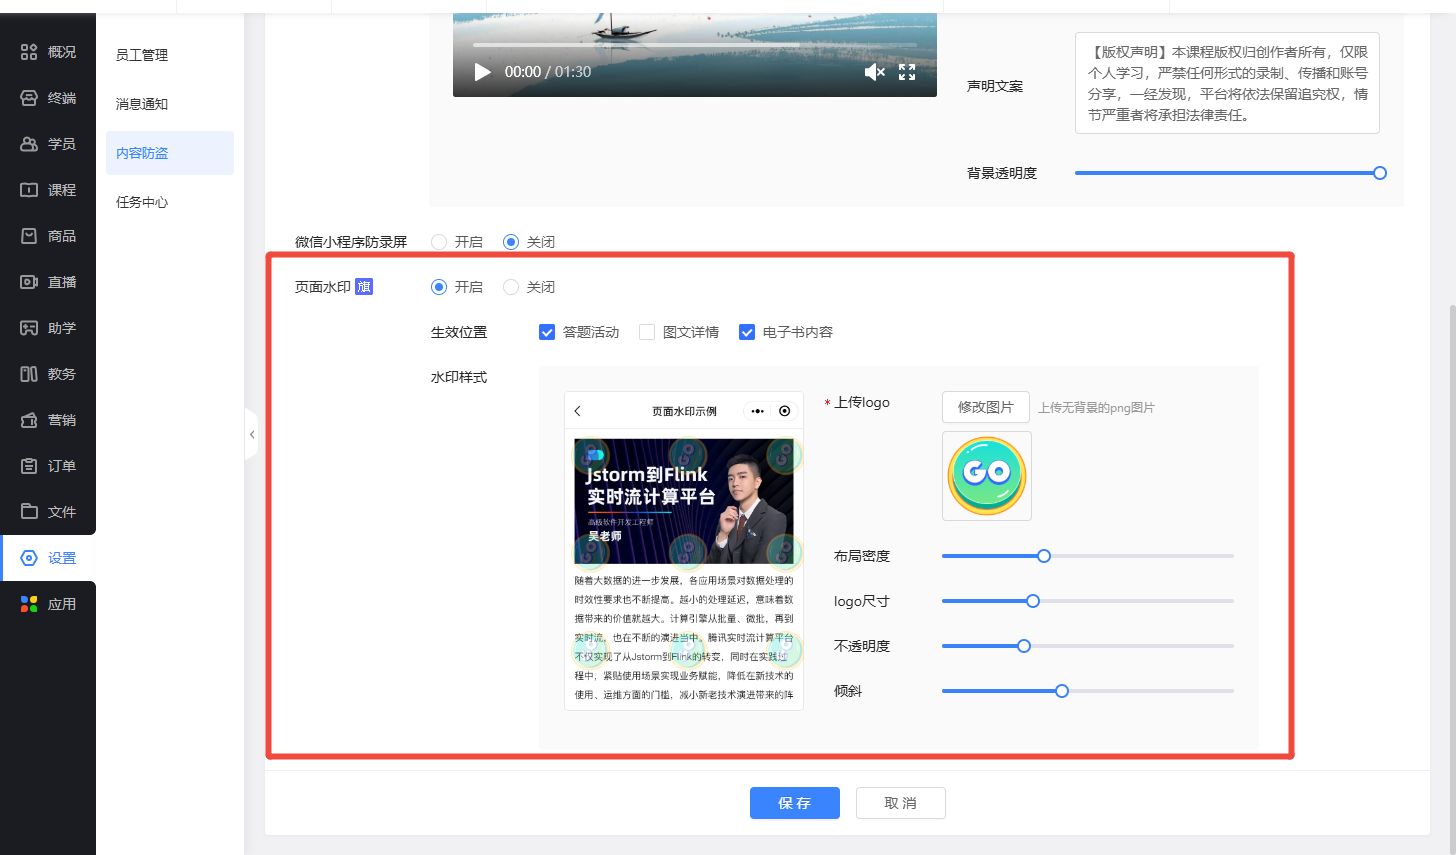The image size is (1456, 855).
Task: Uncheck the 答题活动 checkbox
Action: (x=547, y=332)
